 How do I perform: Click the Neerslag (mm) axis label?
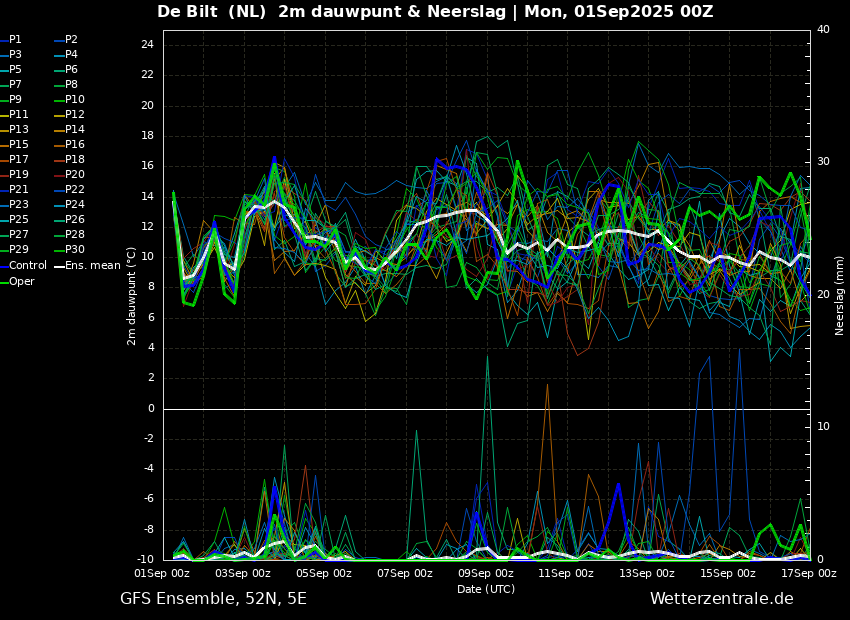click(x=839, y=296)
